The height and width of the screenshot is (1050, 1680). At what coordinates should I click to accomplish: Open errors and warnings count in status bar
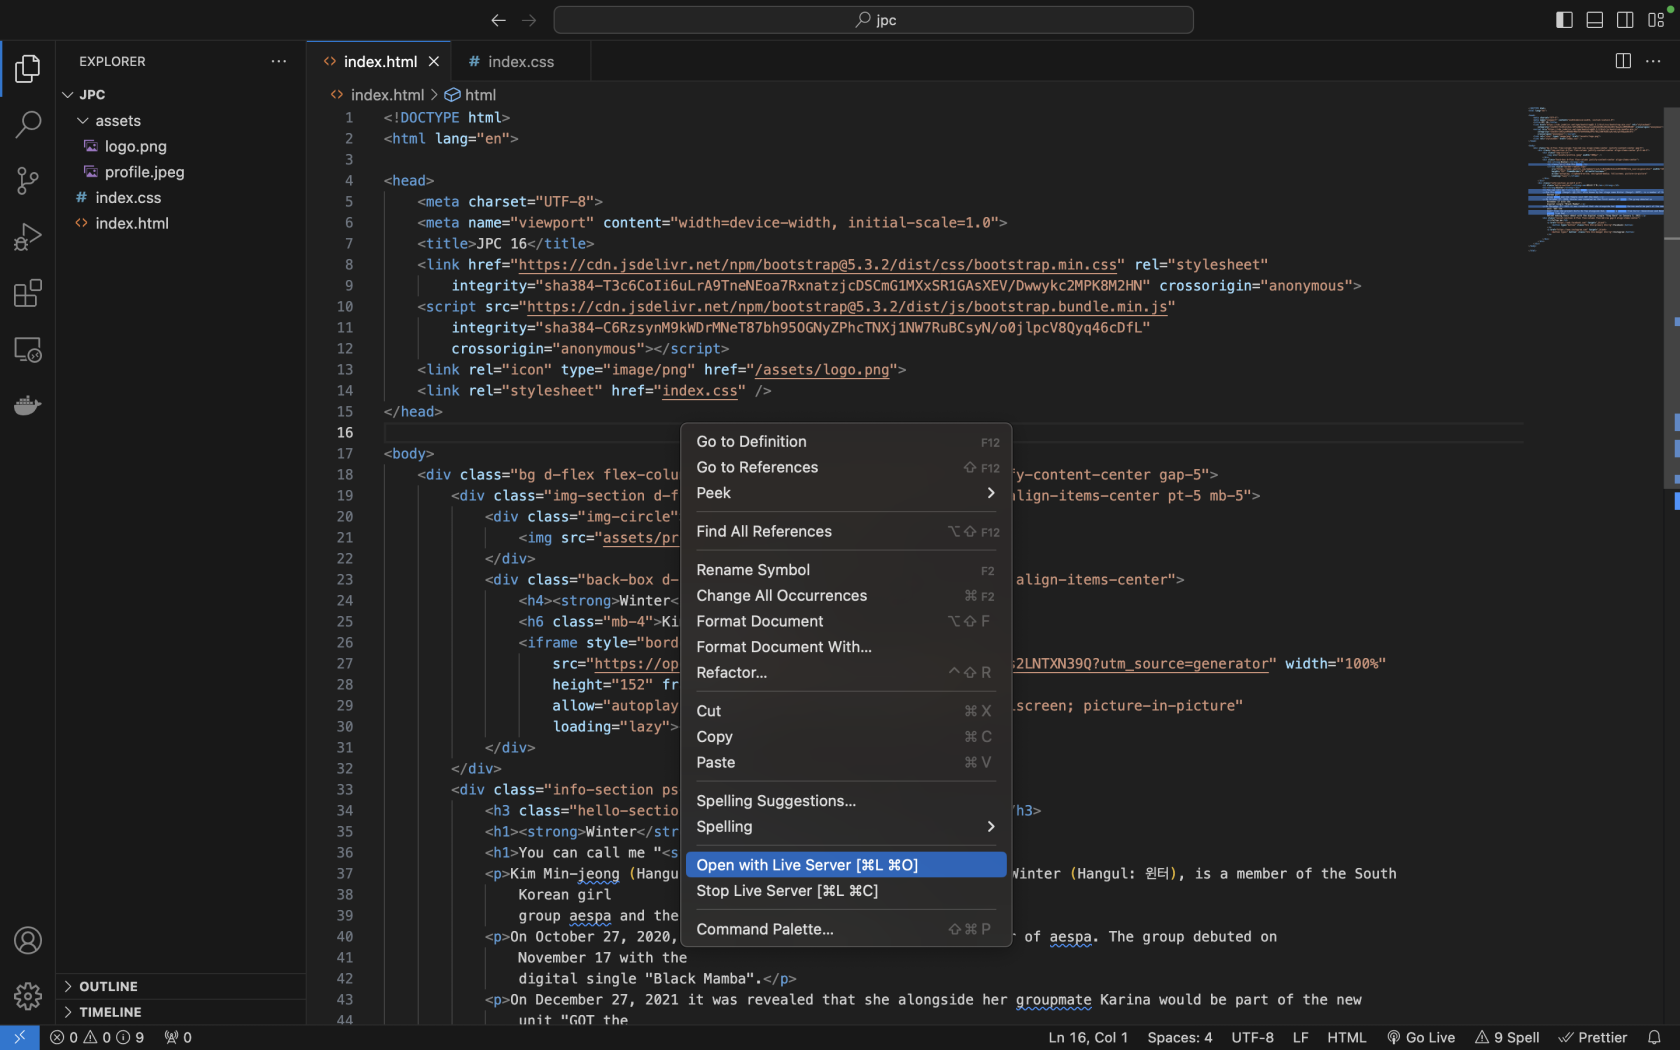(97, 1037)
